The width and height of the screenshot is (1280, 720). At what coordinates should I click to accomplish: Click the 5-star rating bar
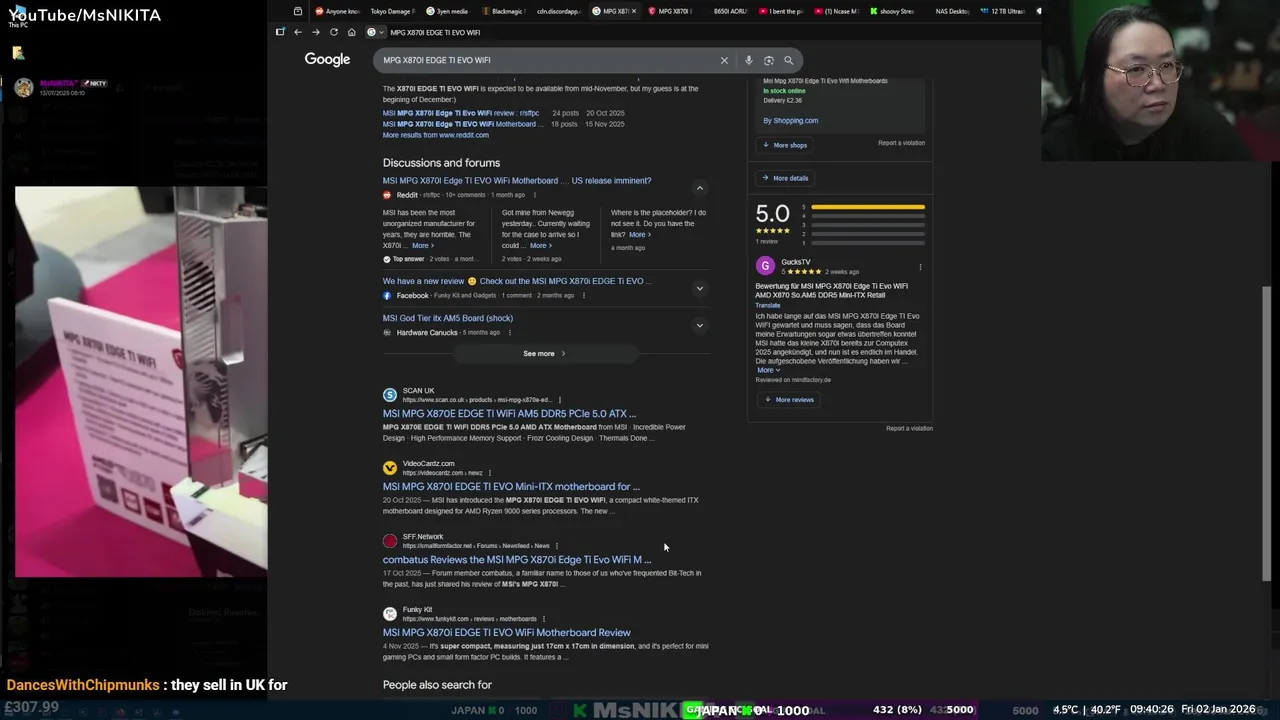pyautogui.click(x=868, y=207)
